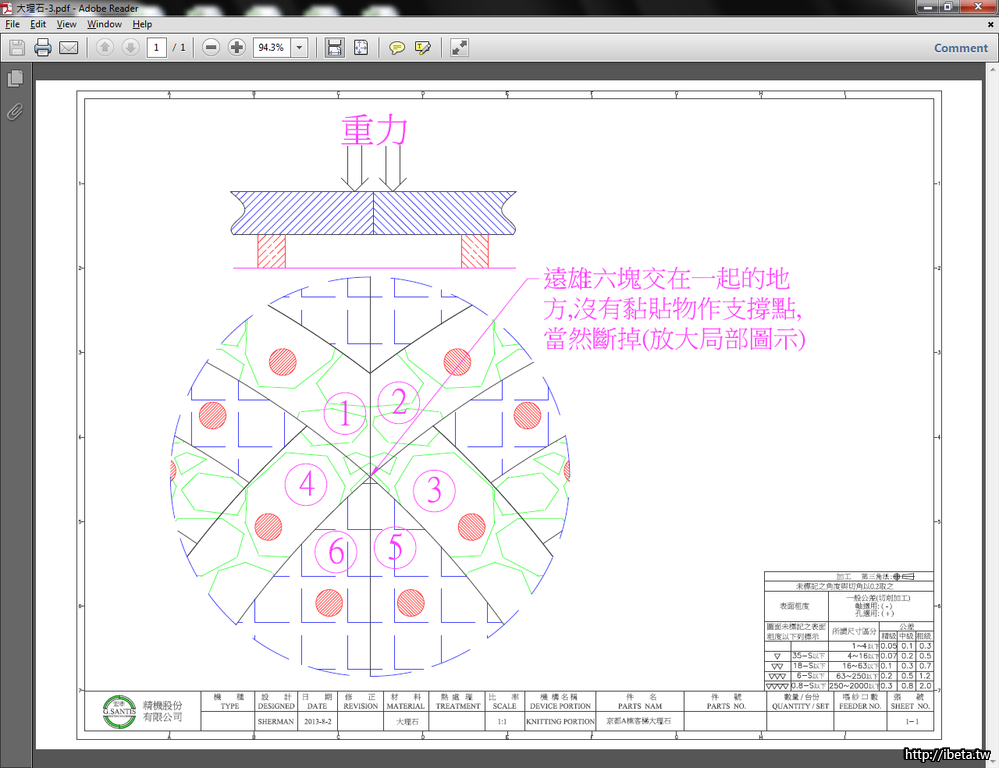Select the highlight text tool

[423, 47]
